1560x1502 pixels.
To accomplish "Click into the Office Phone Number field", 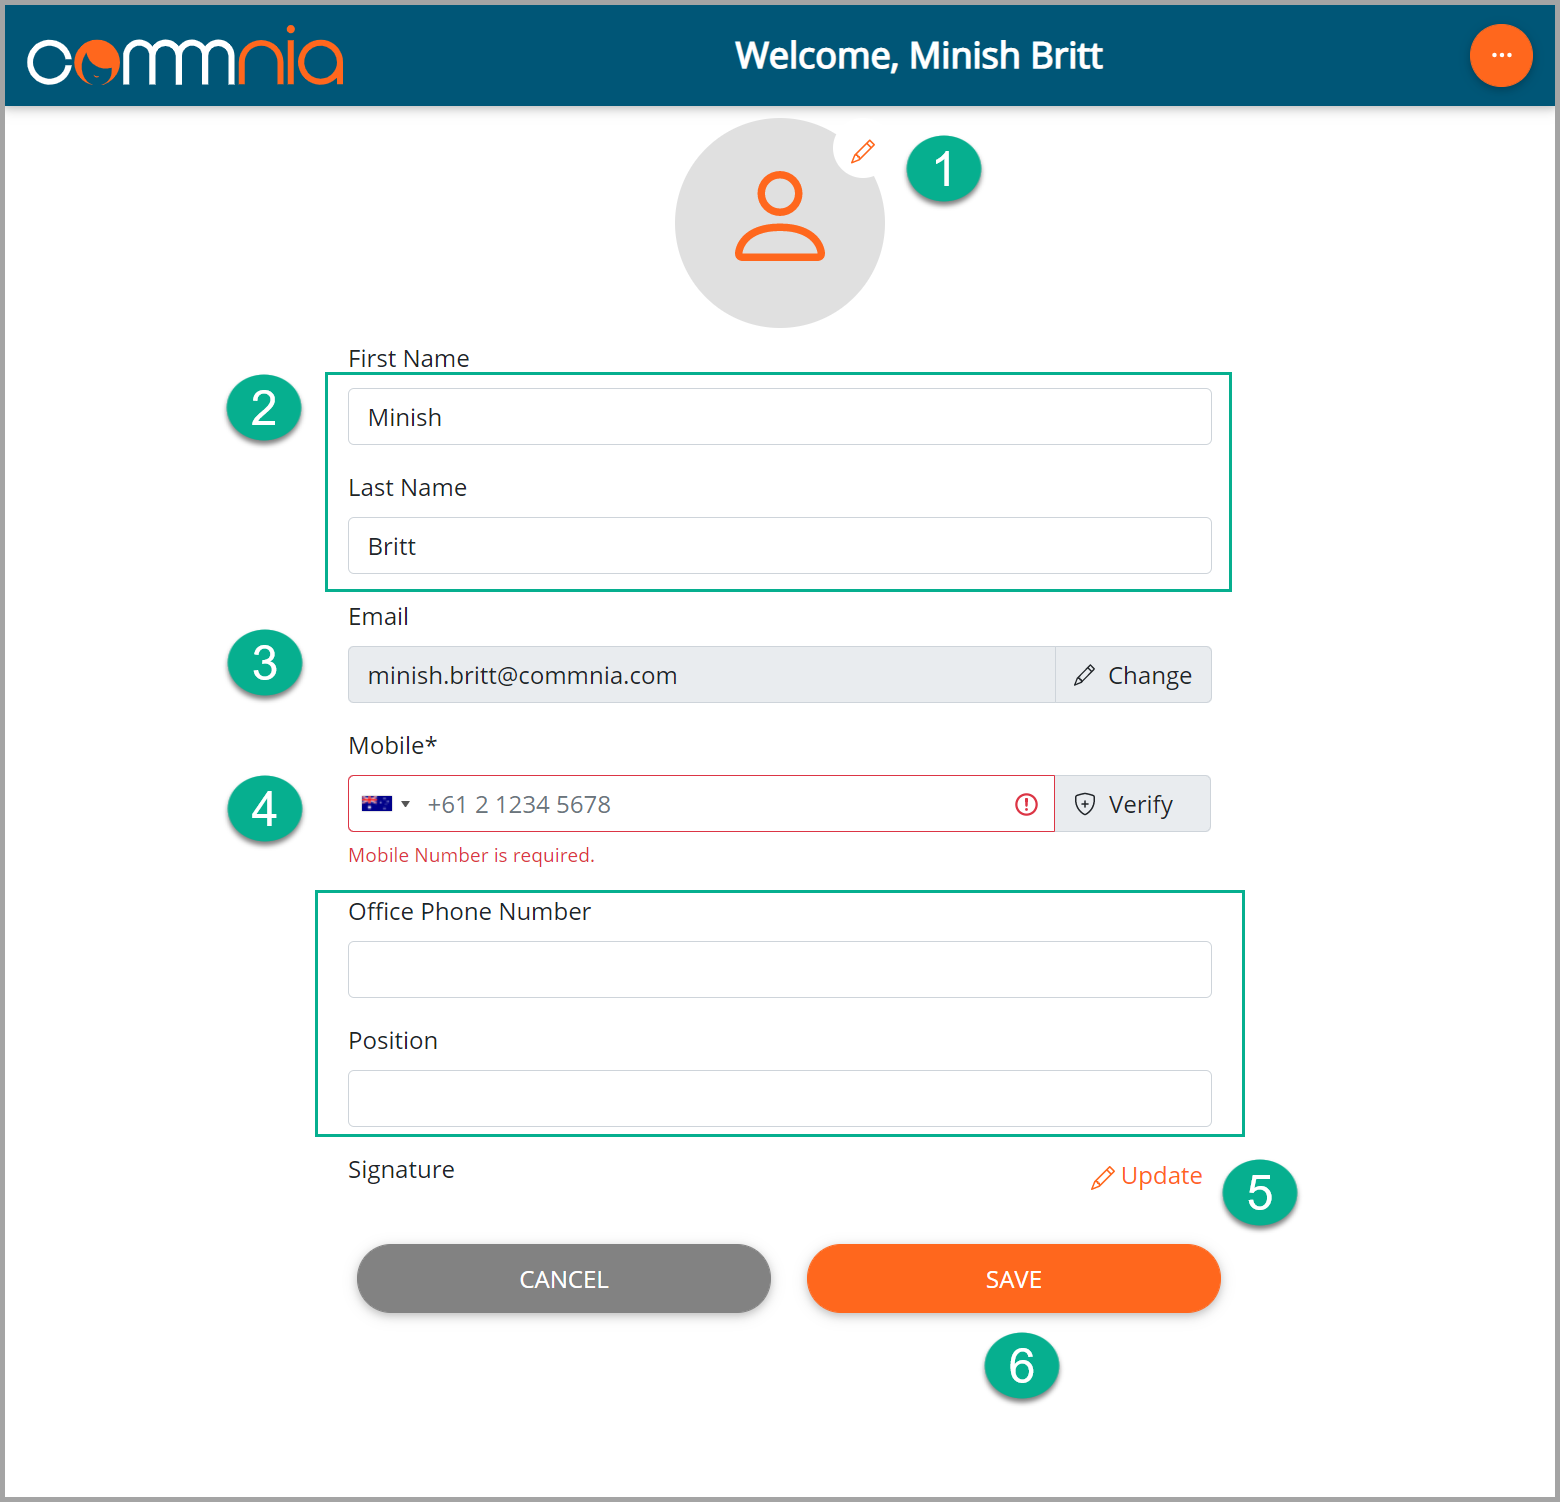I will click(x=780, y=970).
